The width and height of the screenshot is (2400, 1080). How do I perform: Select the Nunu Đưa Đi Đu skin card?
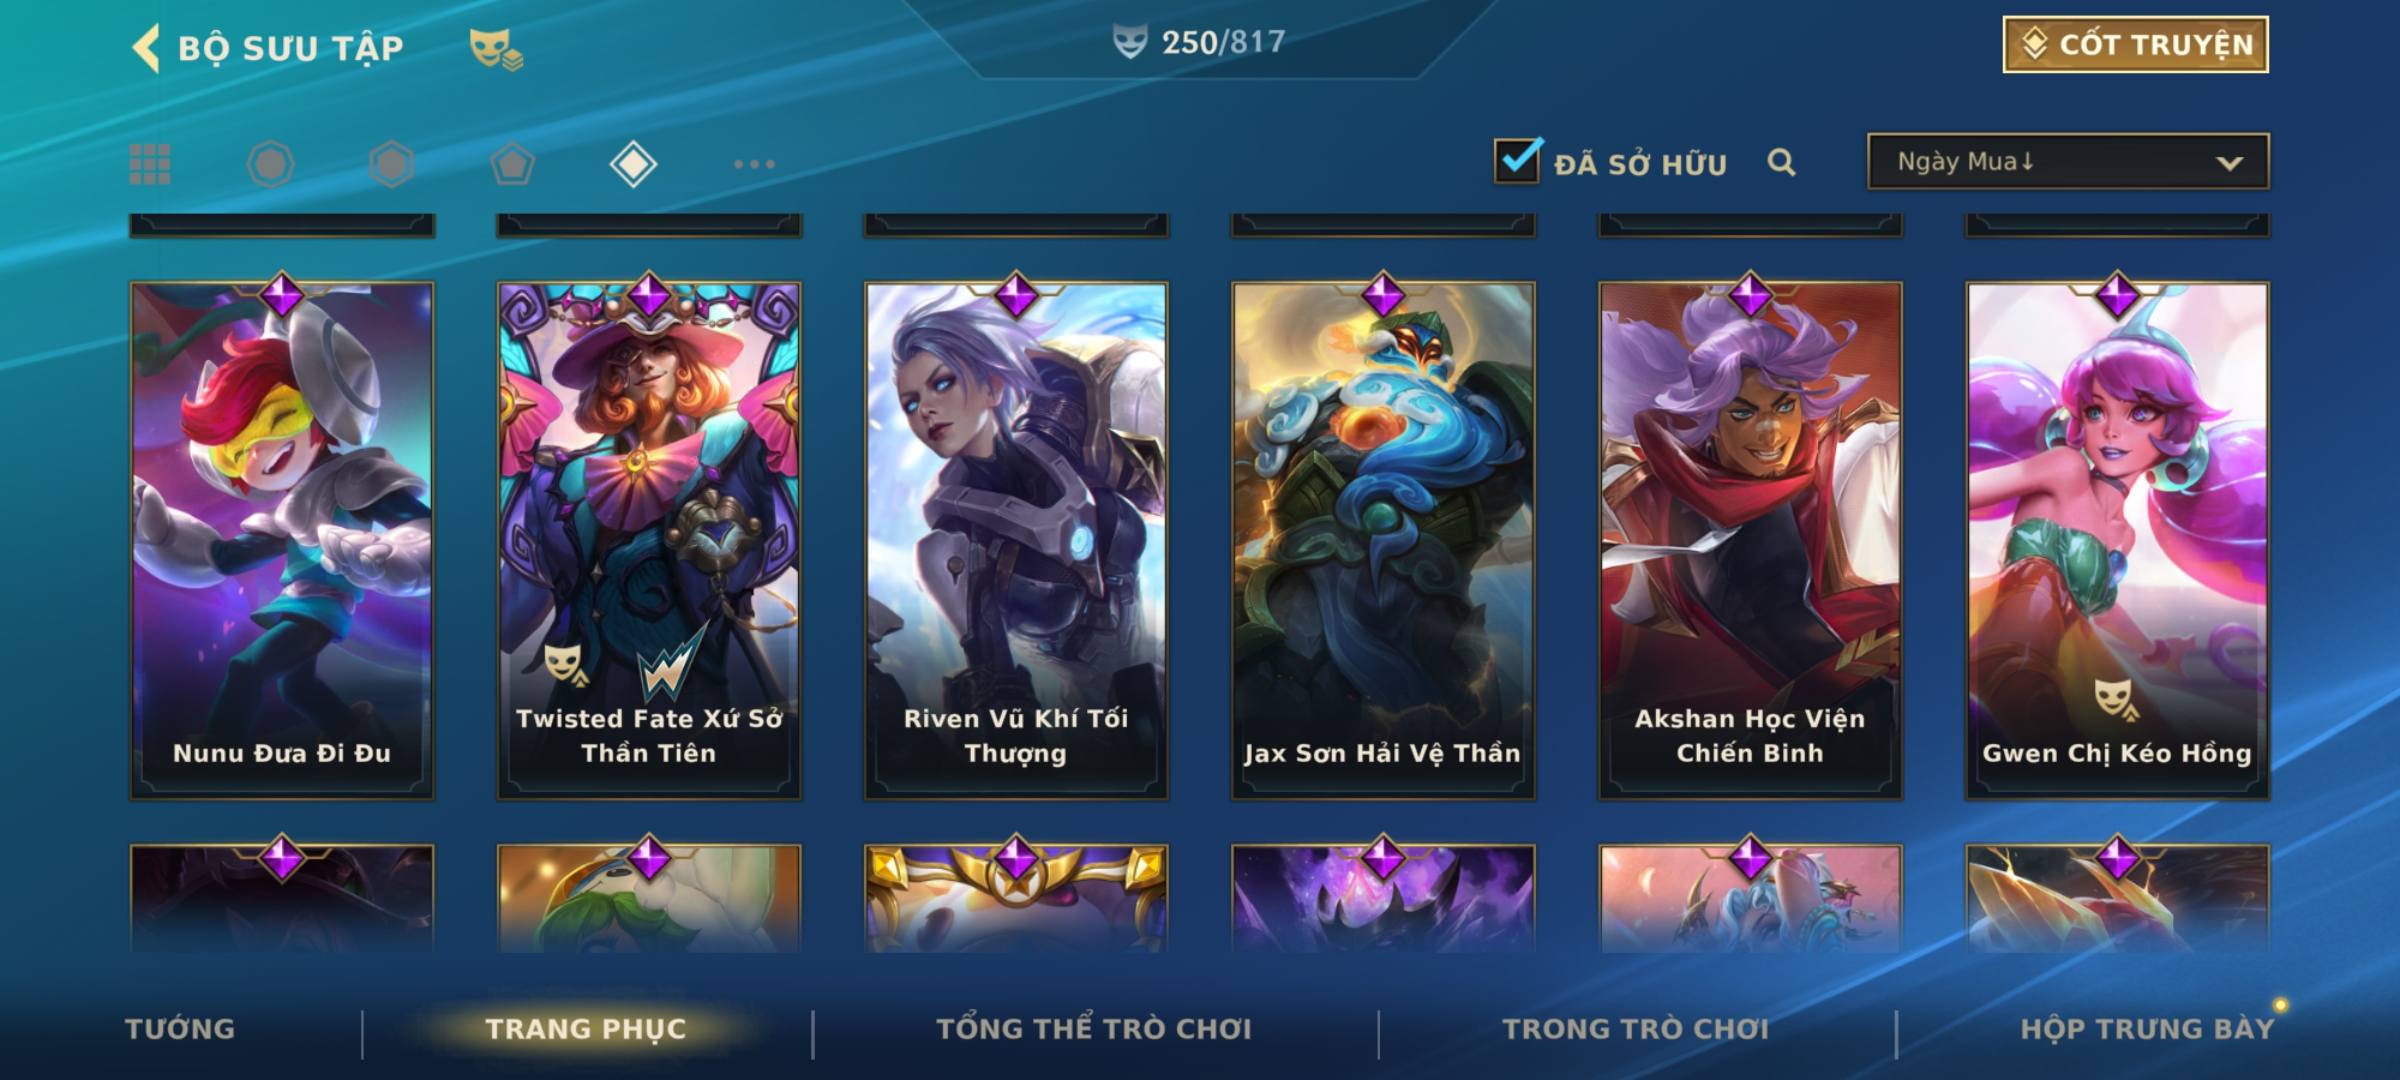click(282, 538)
